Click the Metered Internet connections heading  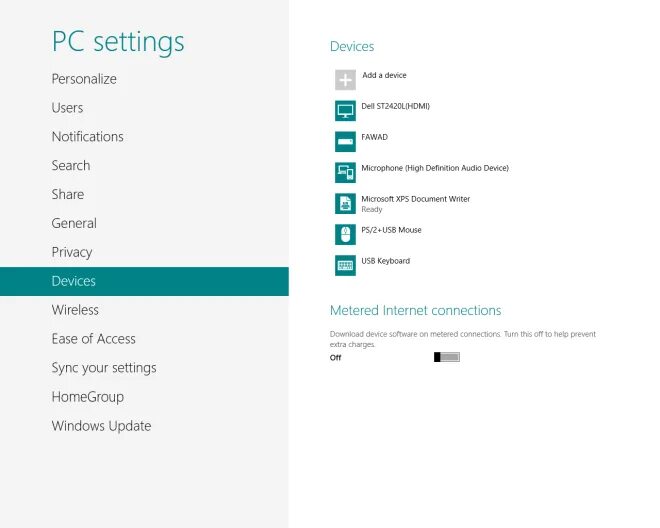pyautogui.click(x=415, y=310)
